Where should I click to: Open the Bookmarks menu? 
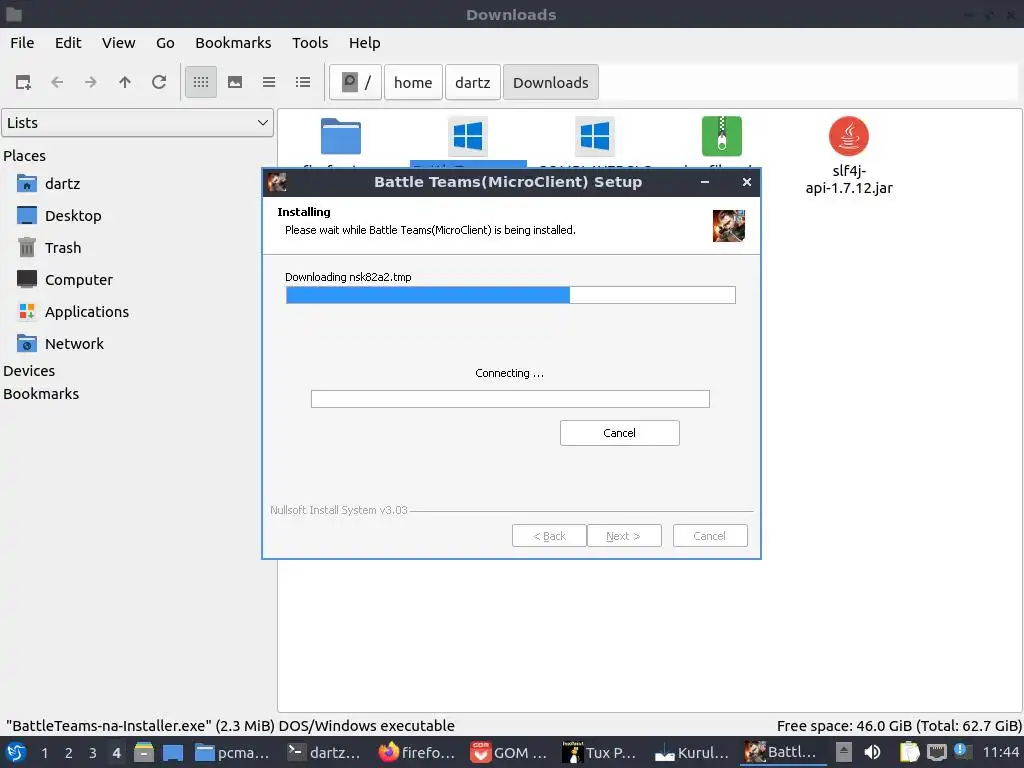coord(233,43)
